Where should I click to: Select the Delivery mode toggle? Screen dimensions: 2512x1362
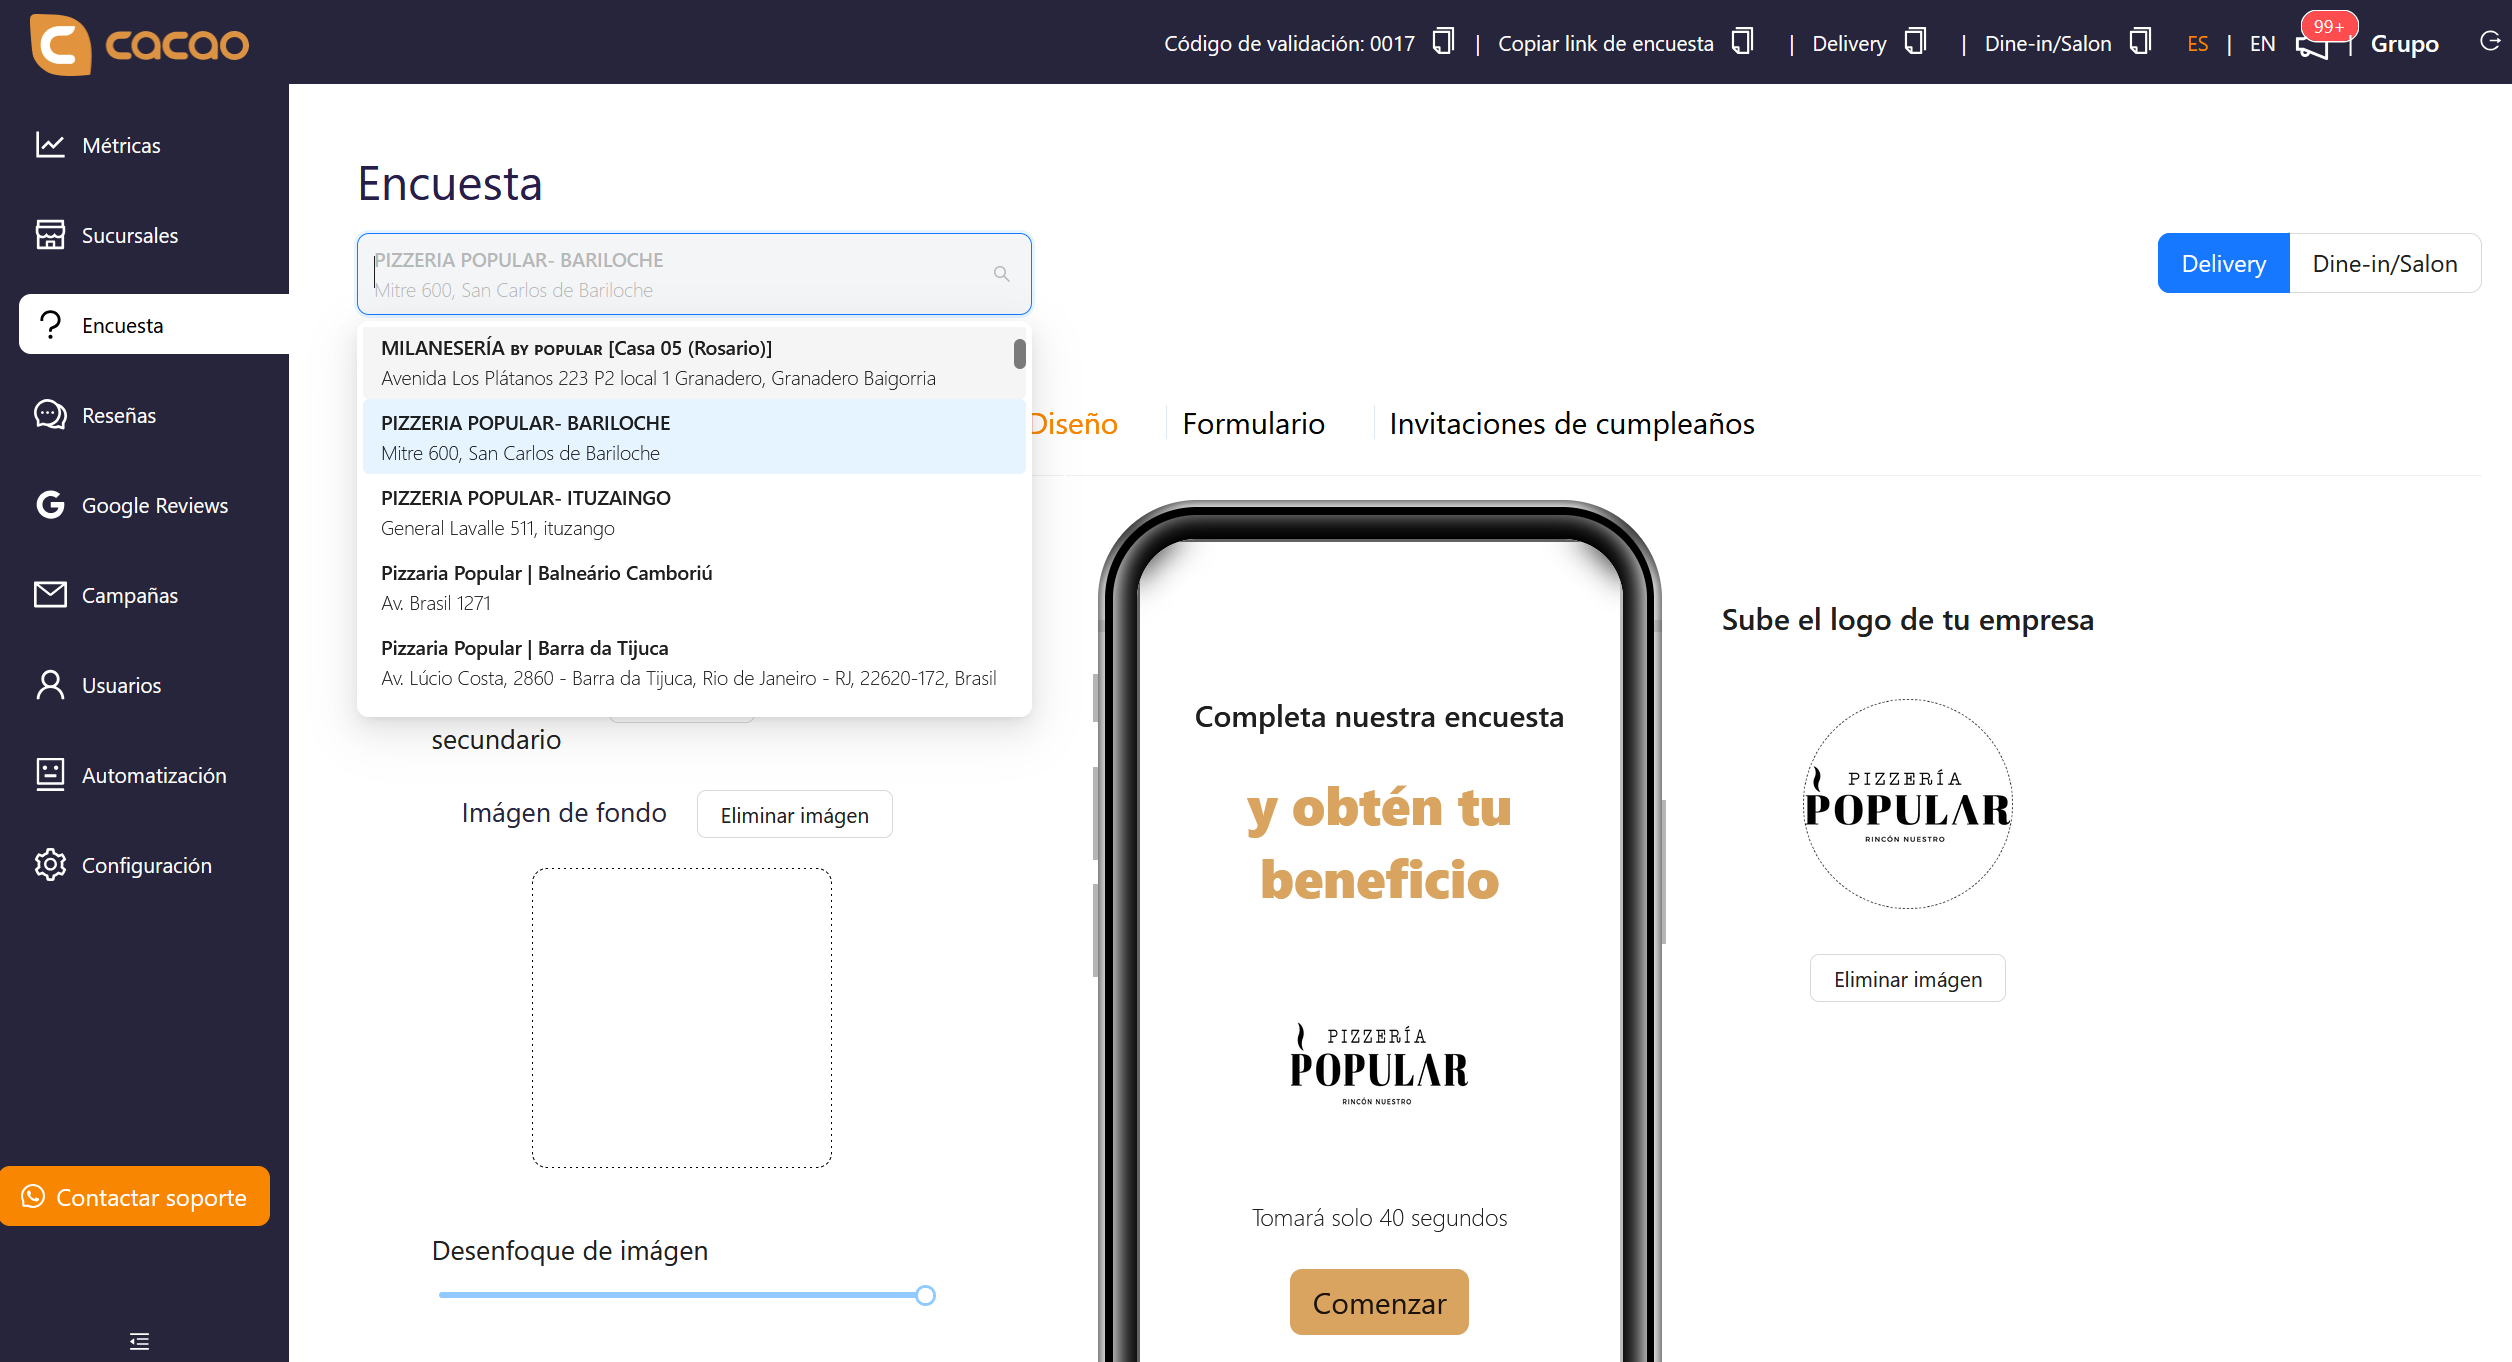point(2224,263)
